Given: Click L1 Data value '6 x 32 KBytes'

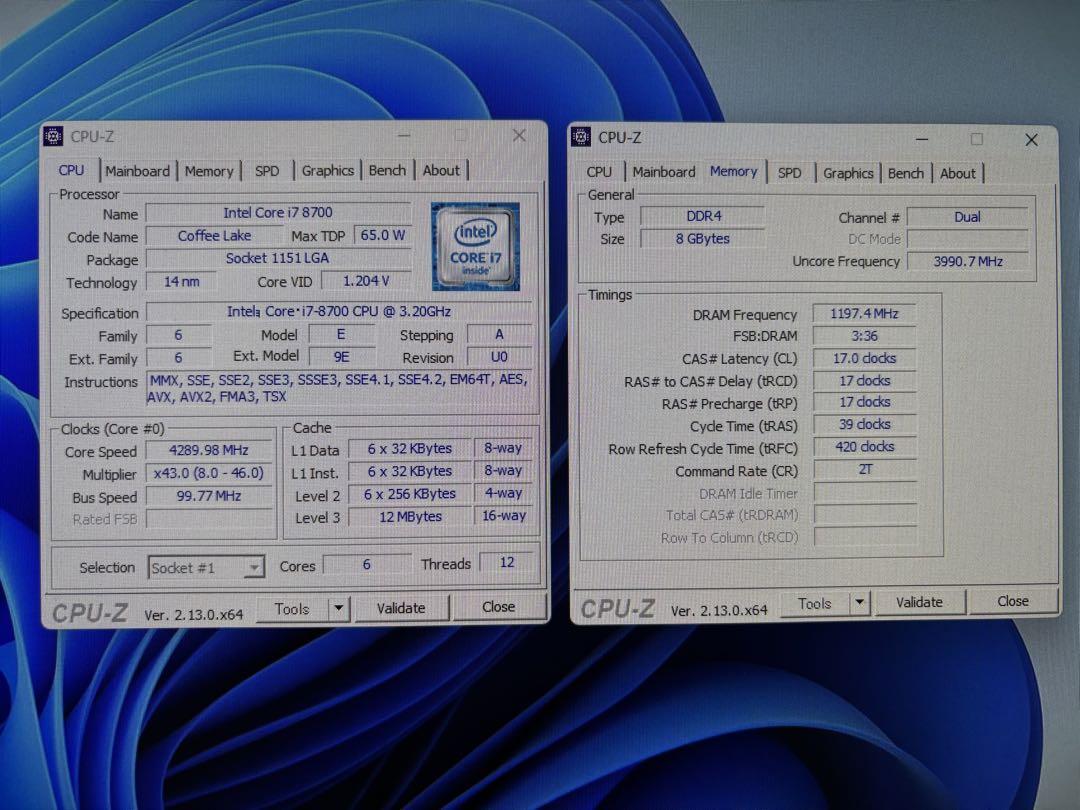Looking at the screenshot, I should click(410, 448).
